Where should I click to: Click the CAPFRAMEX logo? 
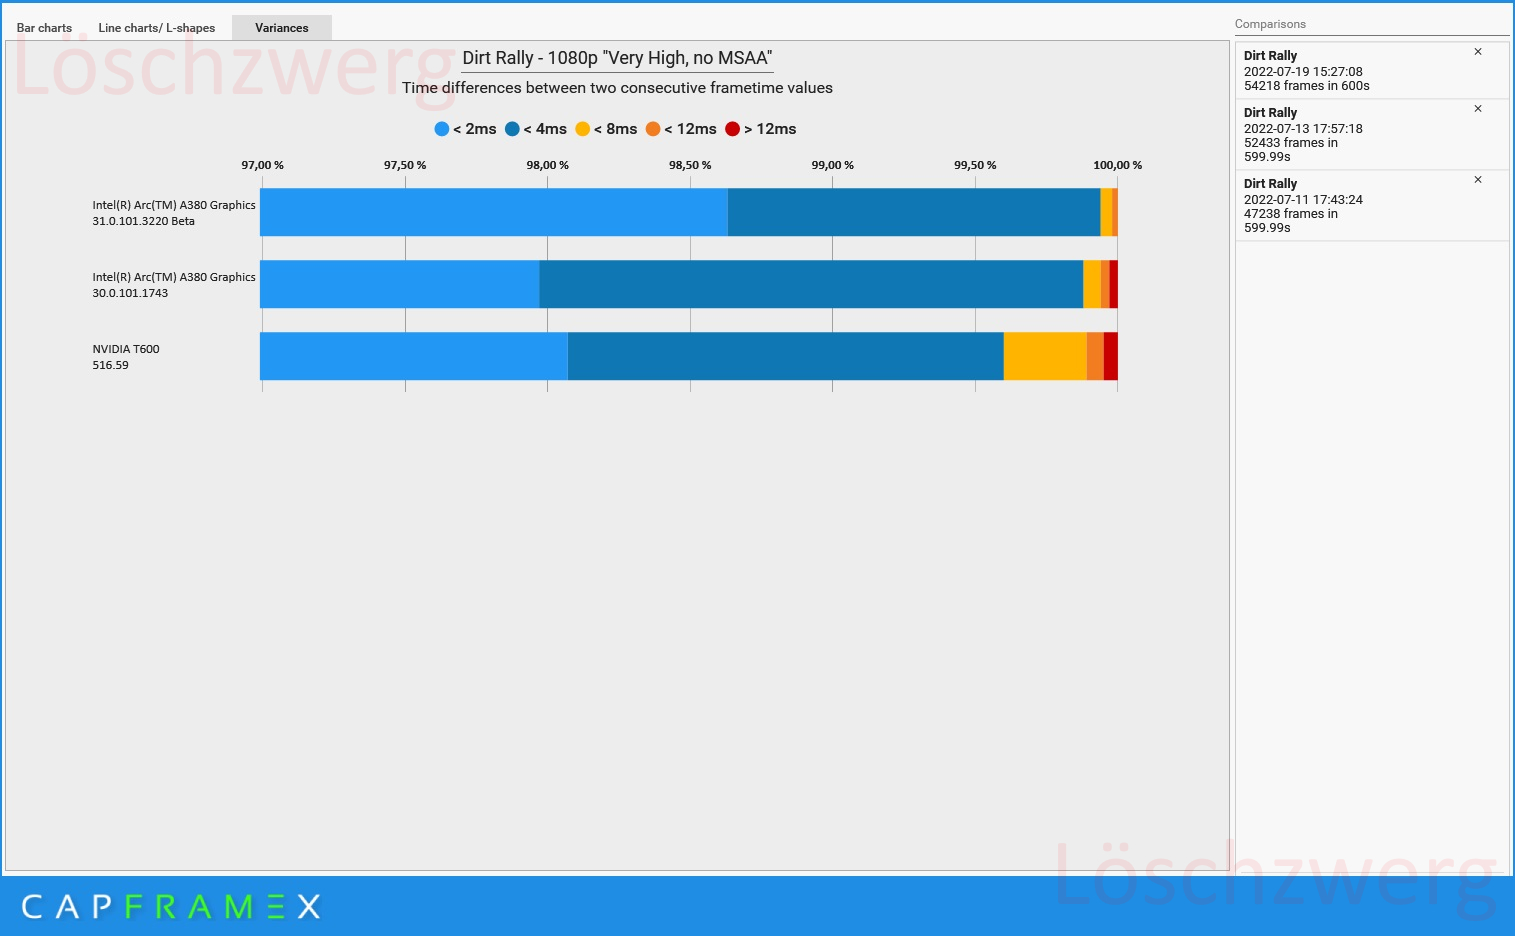(171, 907)
